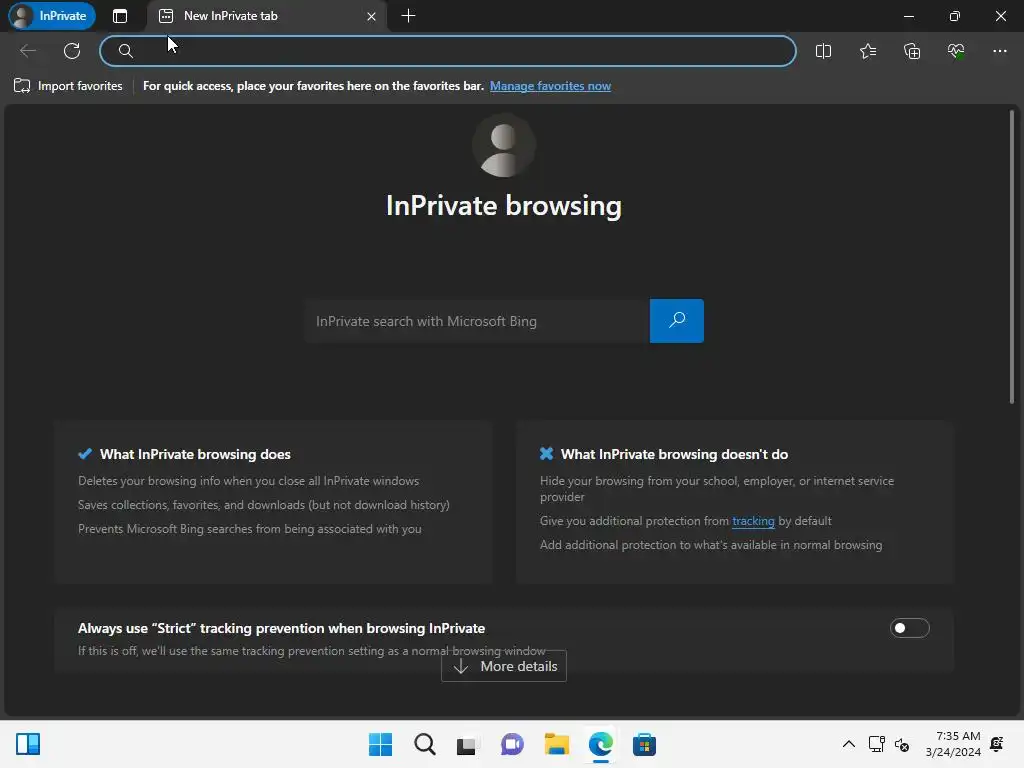The image size is (1024, 768).
Task: Show hidden system tray icons
Action: [848, 744]
